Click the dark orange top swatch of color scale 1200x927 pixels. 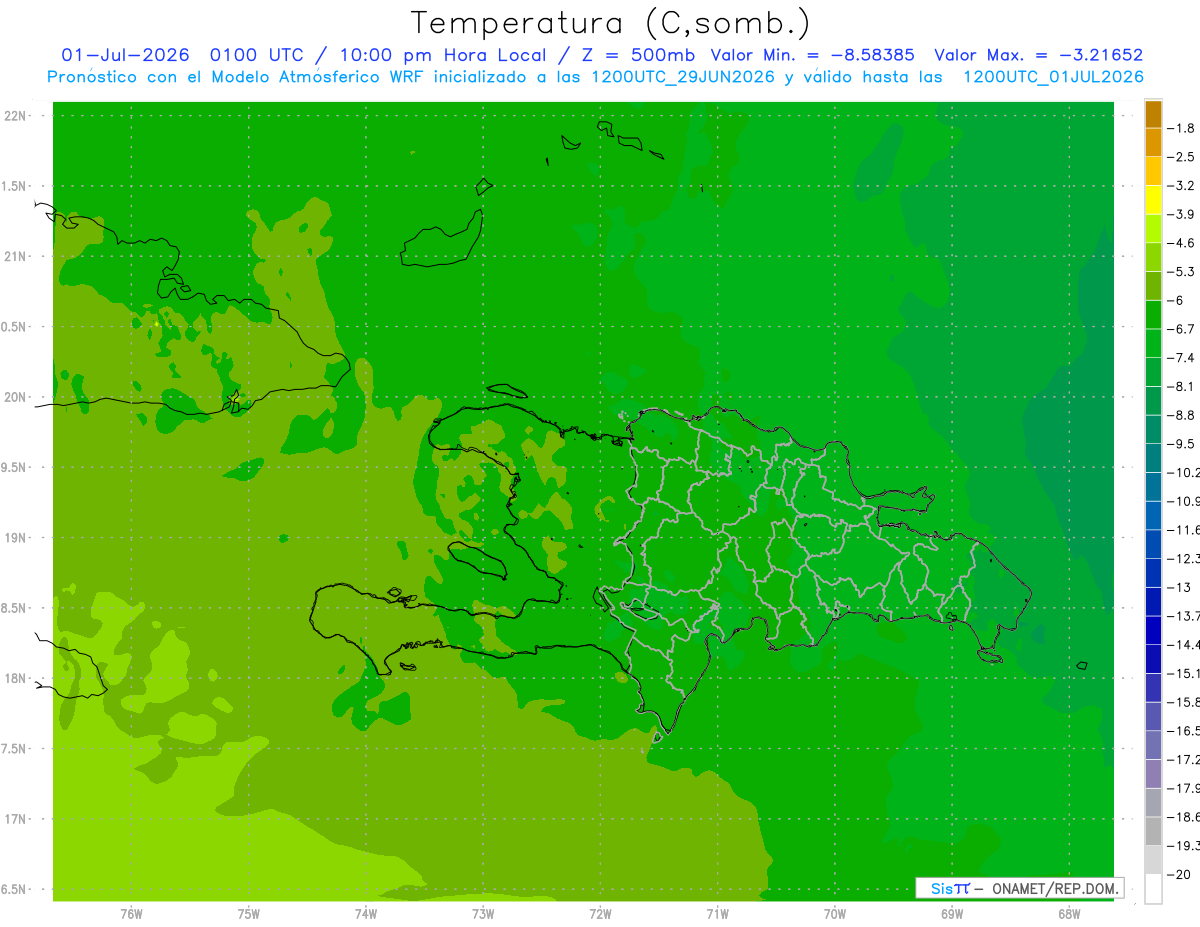click(x=1153, y=114)
